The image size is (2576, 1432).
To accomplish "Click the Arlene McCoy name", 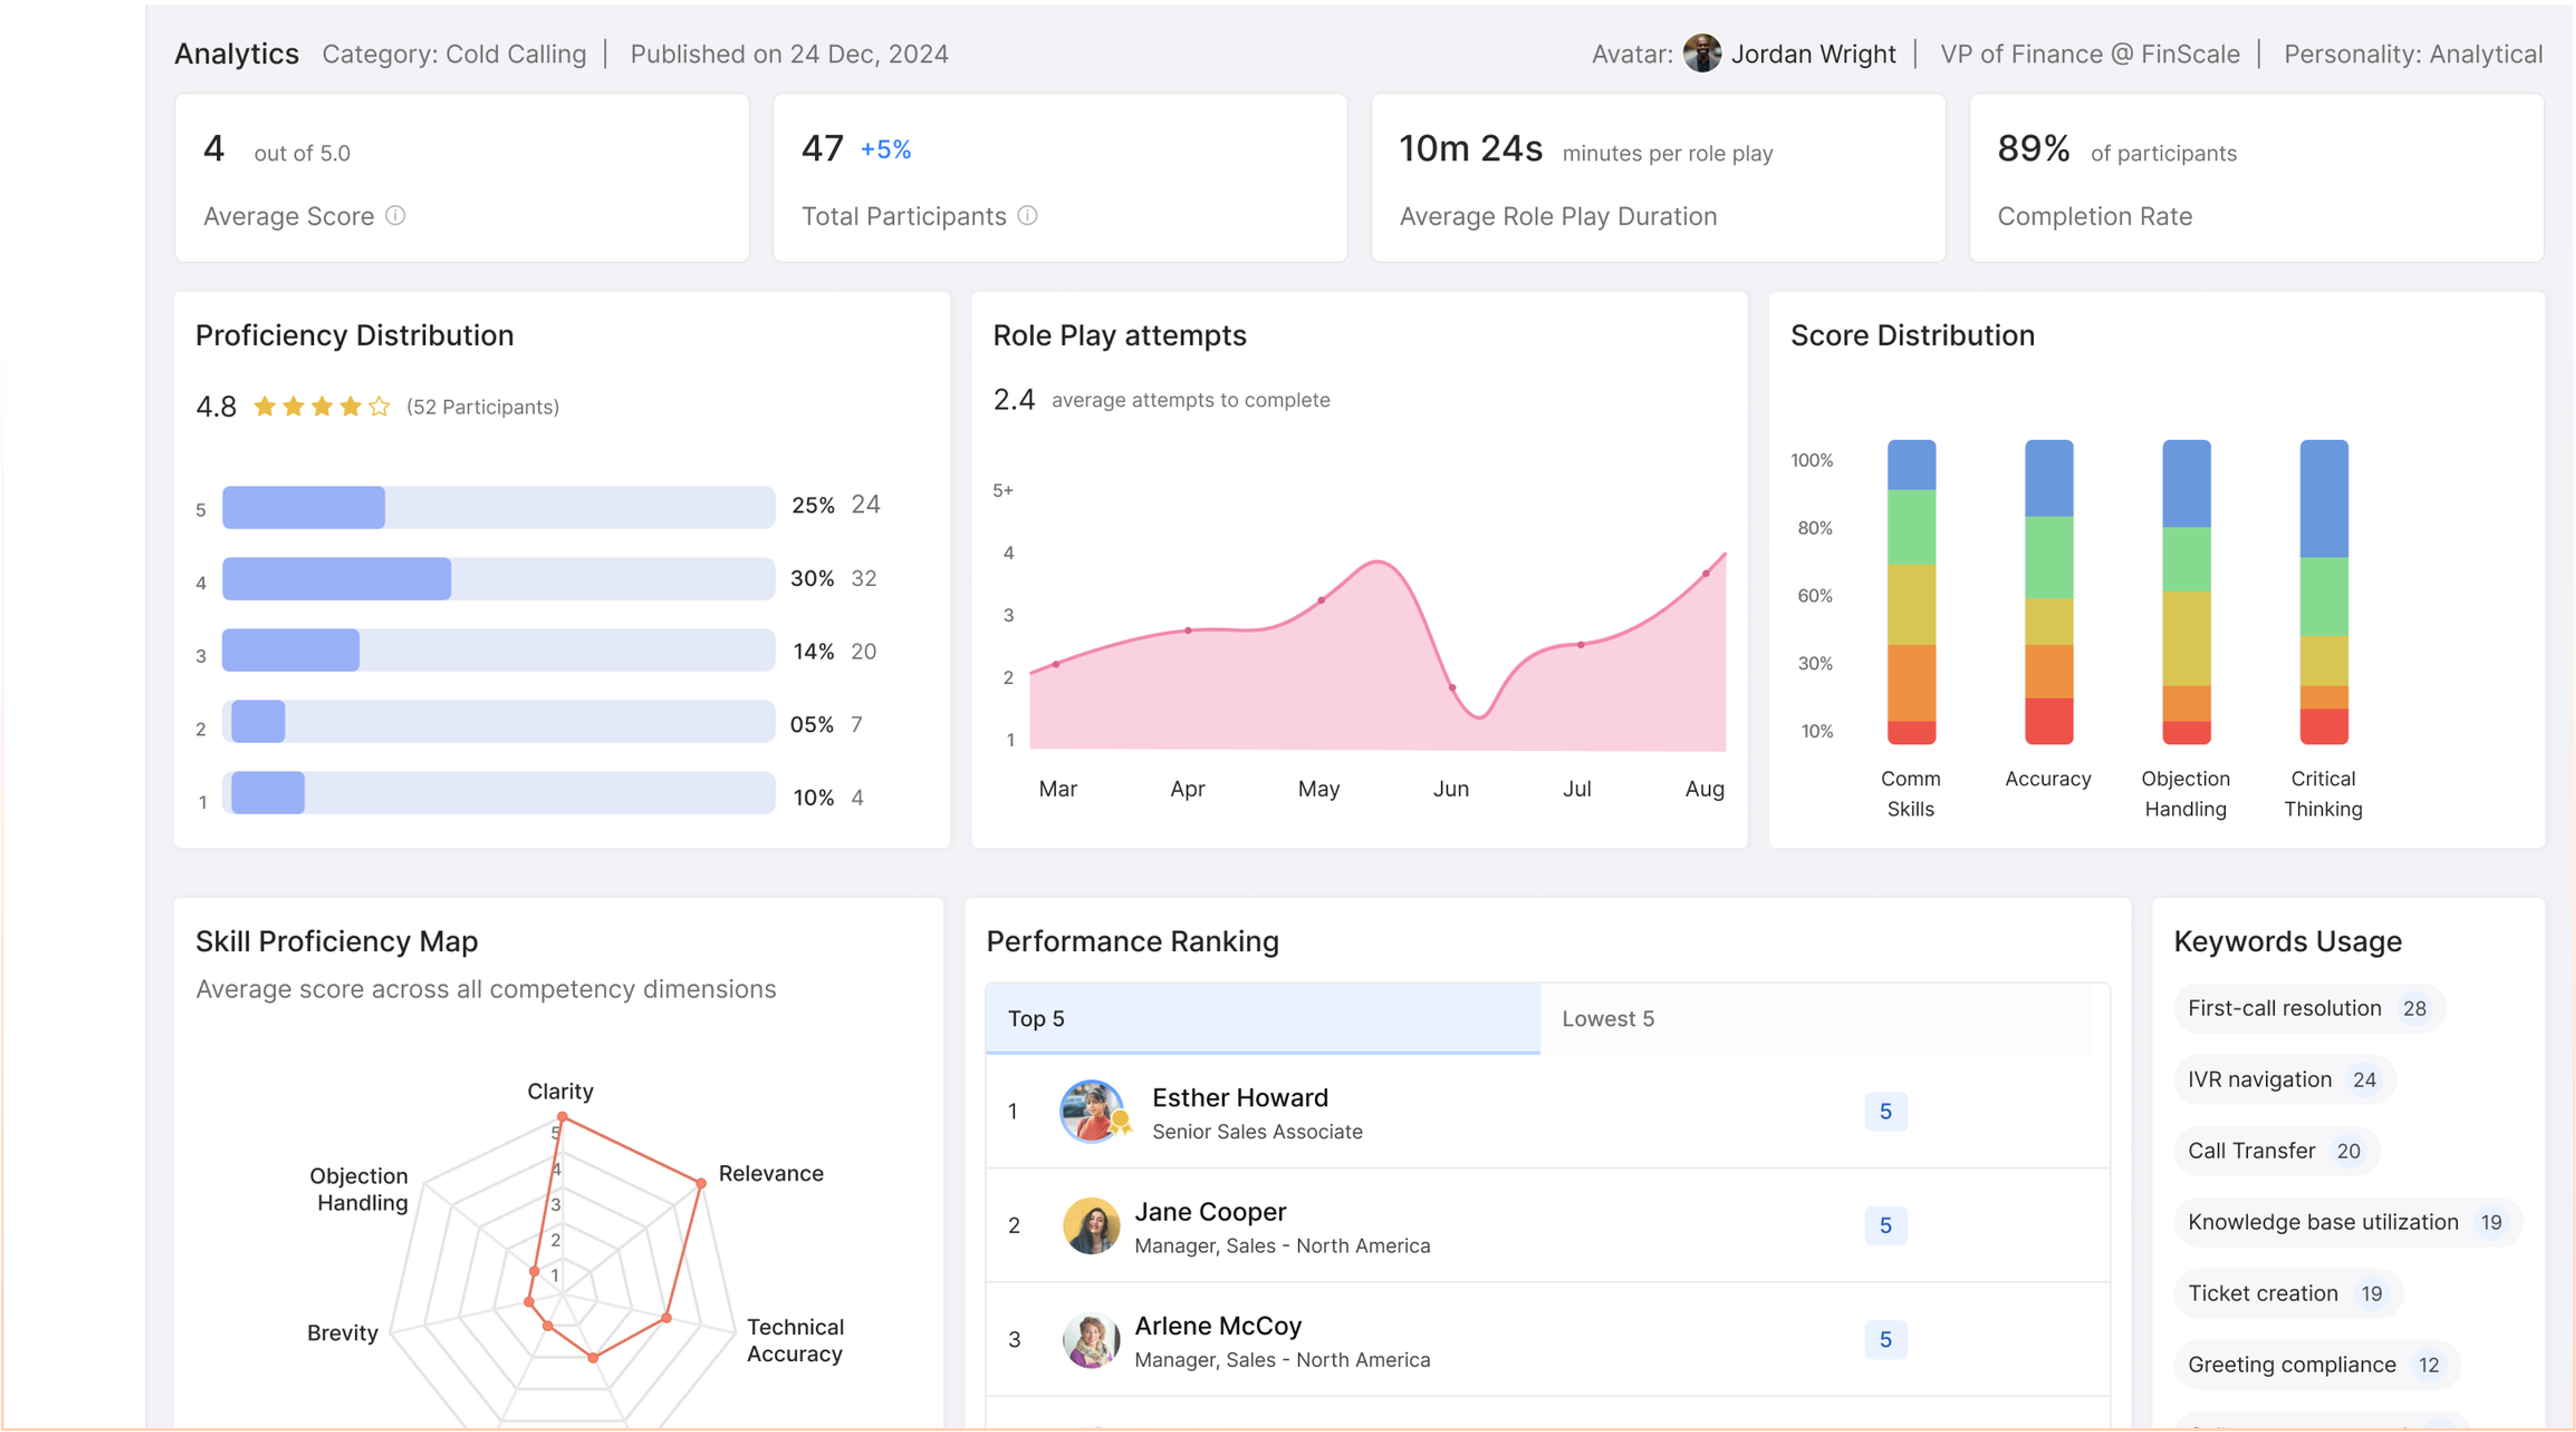I will 1218,1325.
